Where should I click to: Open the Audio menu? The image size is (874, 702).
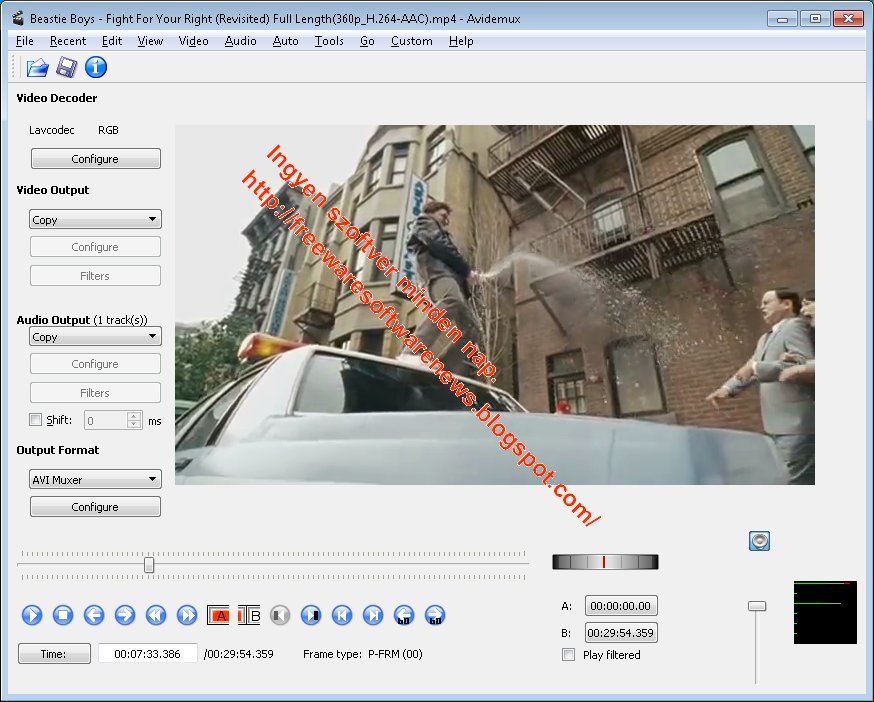240,41
